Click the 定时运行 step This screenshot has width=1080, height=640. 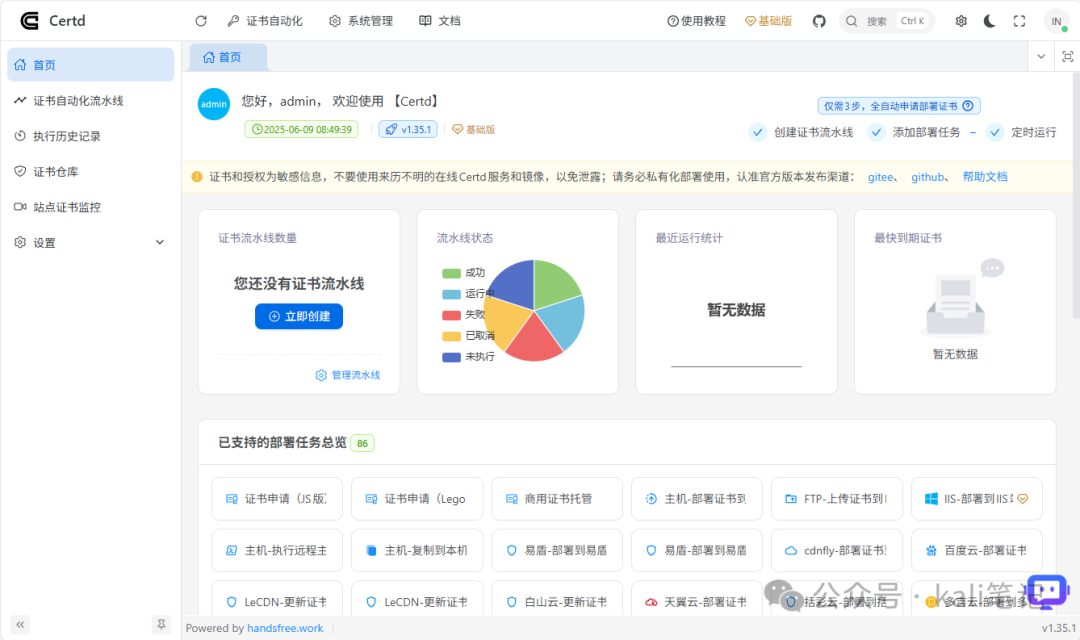pyautogui.click(x=1021, y=132)
